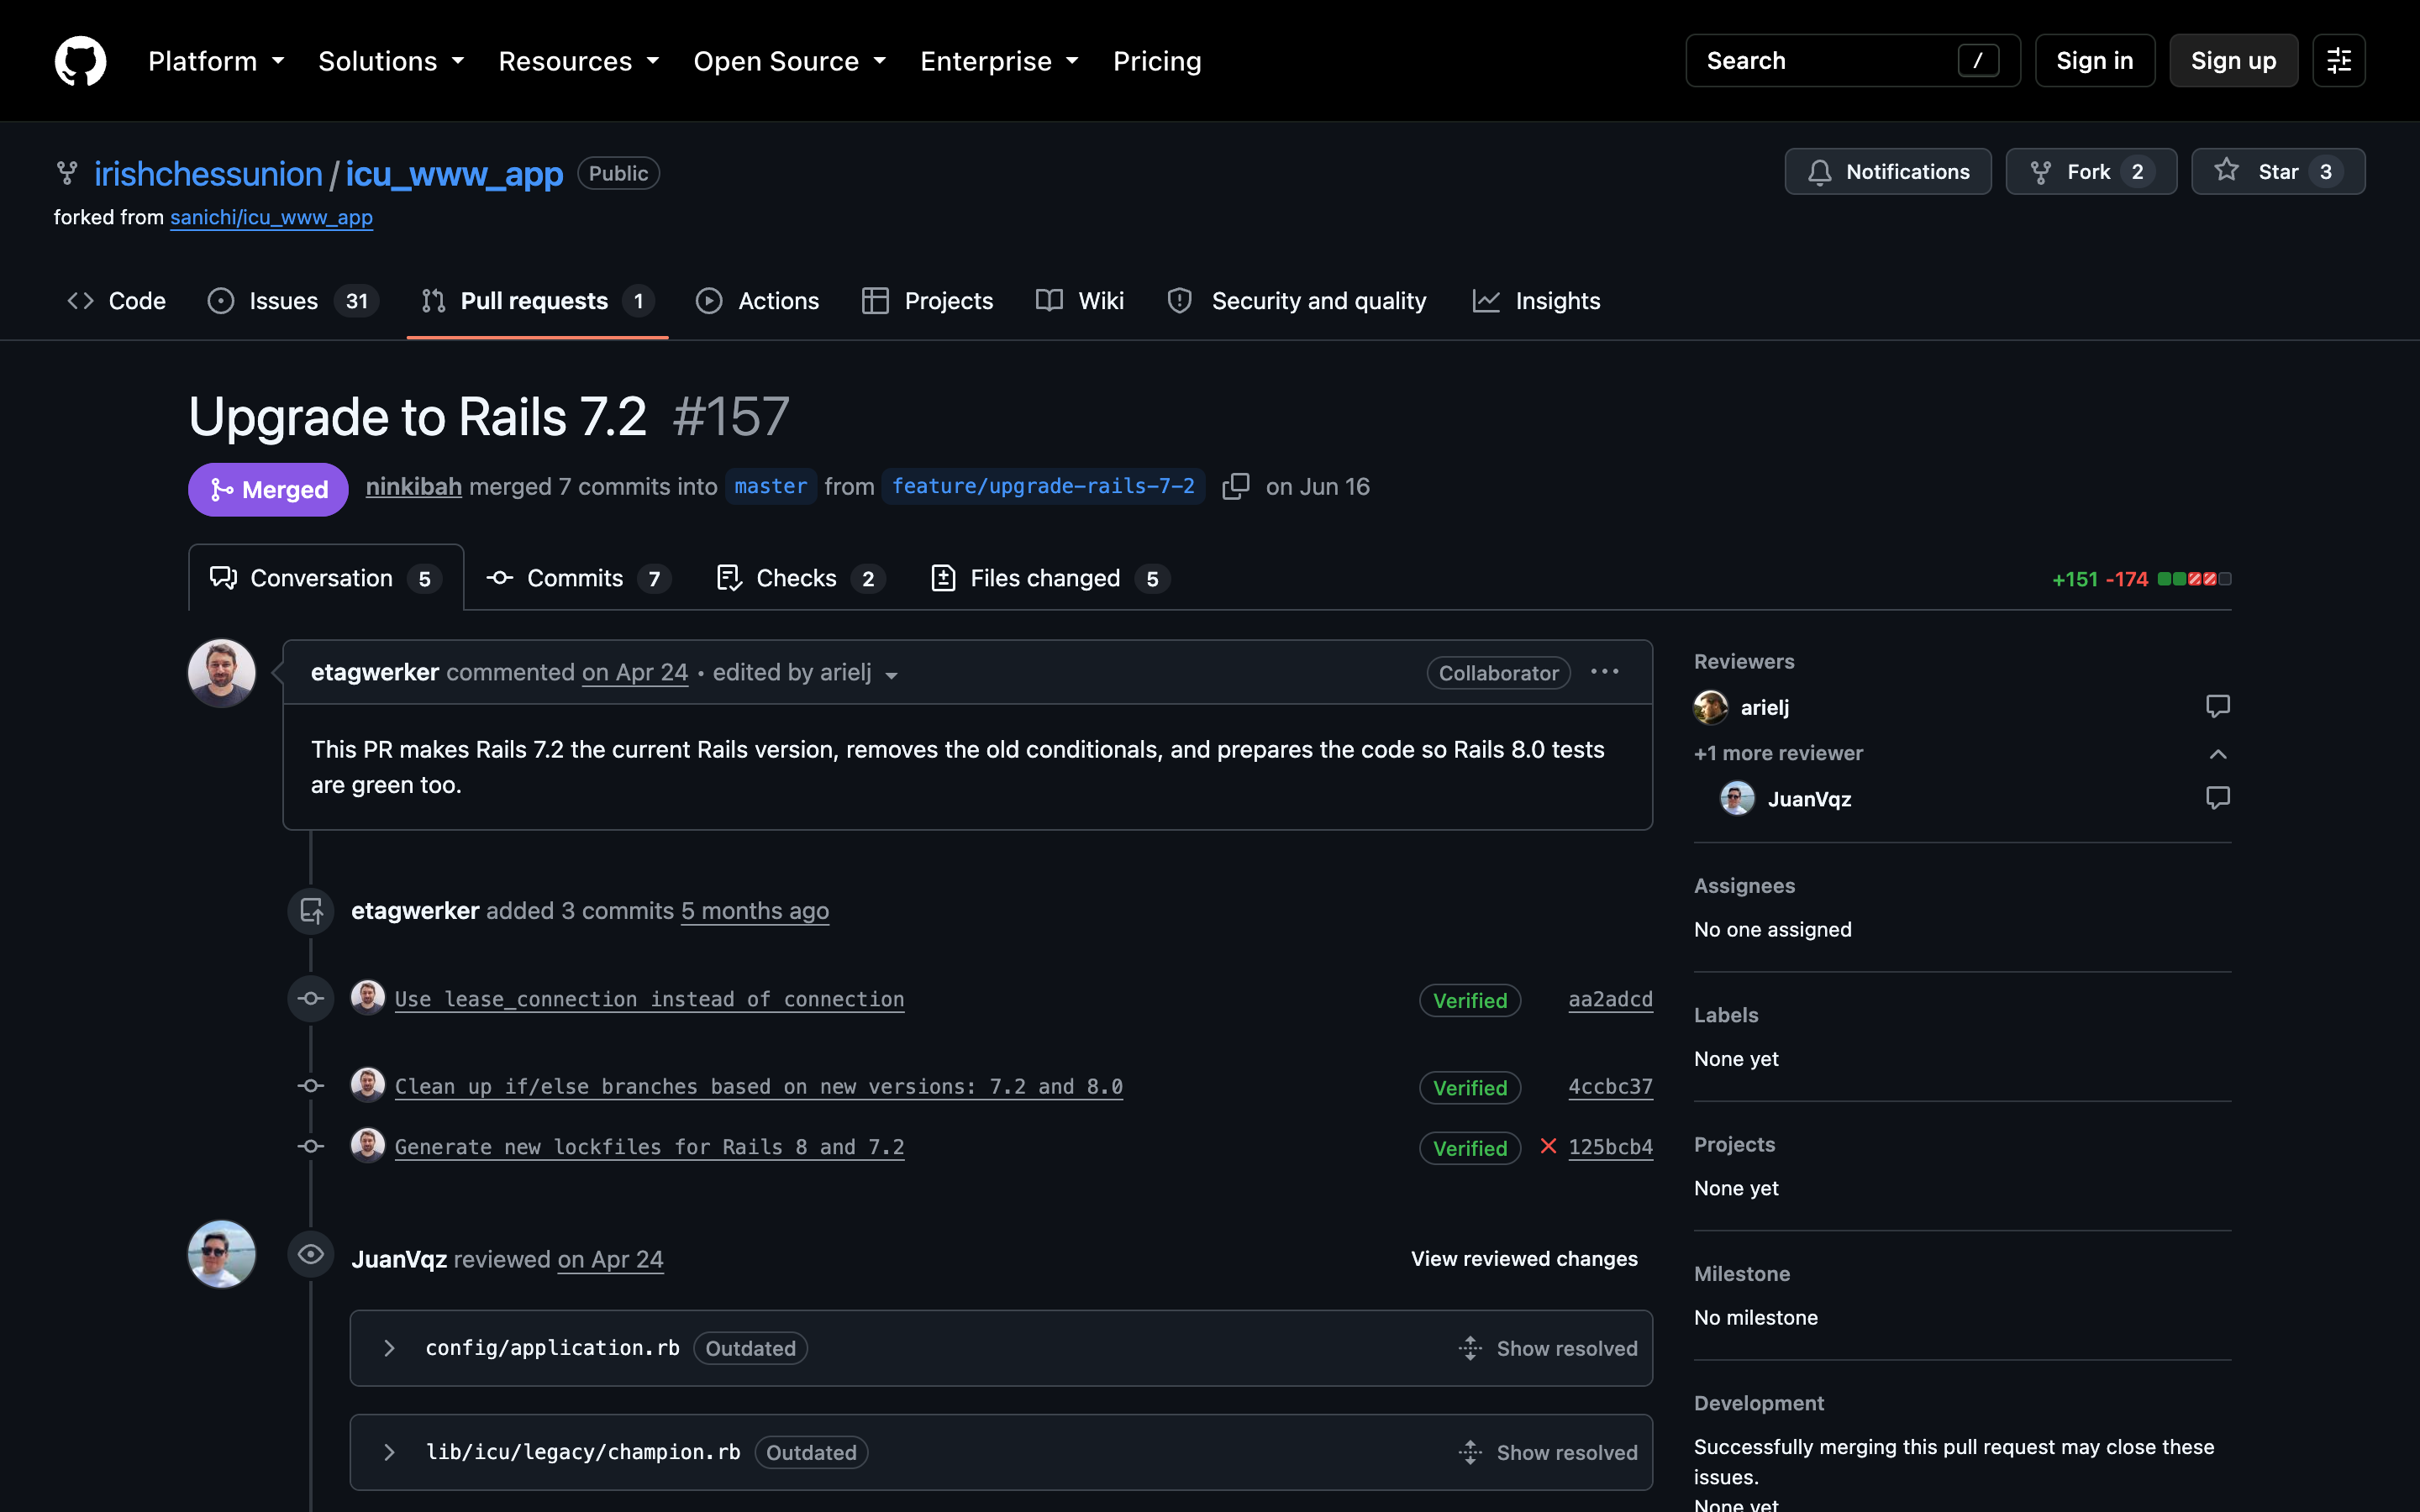Copy the feature/upgrade-rails-7-2 branch name icon
The width and height of the screenshot is (2420, 1512).
point(1235,486)
